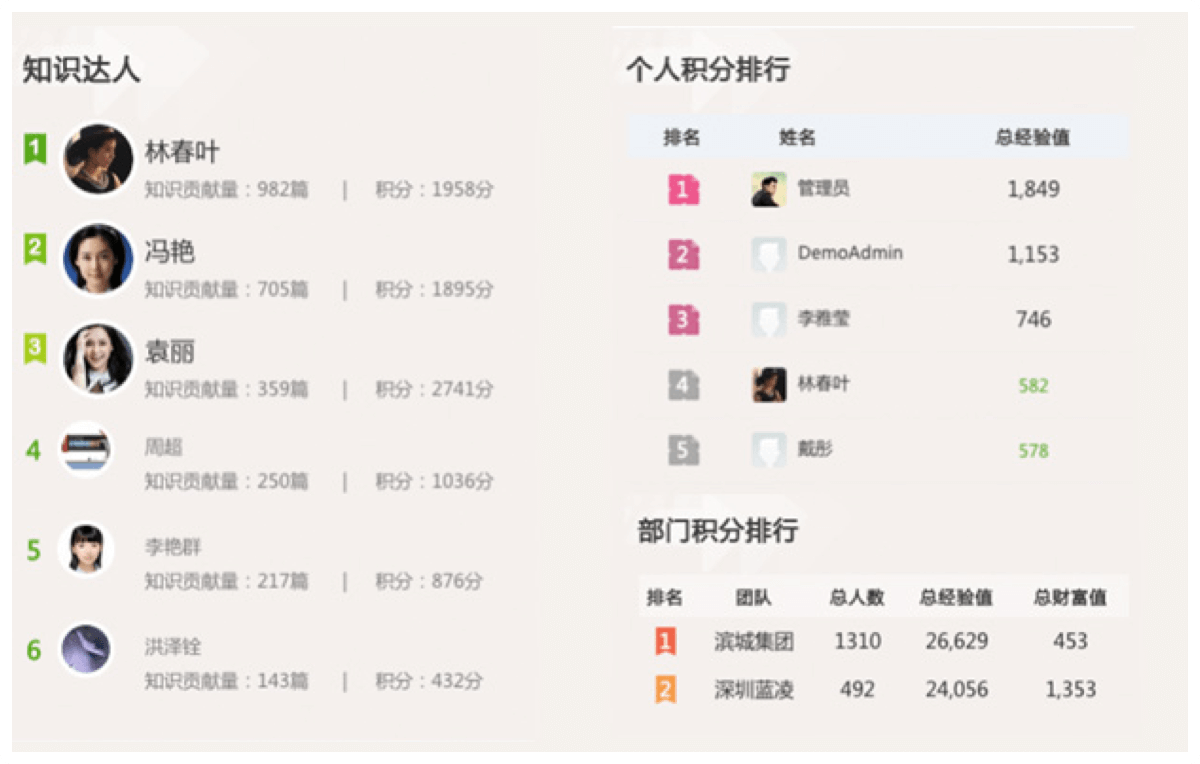Click 管理员's small avatar icon
The width and height of the screenshot is (1200, 764).
pyautogui.click(x=769, y=189)
